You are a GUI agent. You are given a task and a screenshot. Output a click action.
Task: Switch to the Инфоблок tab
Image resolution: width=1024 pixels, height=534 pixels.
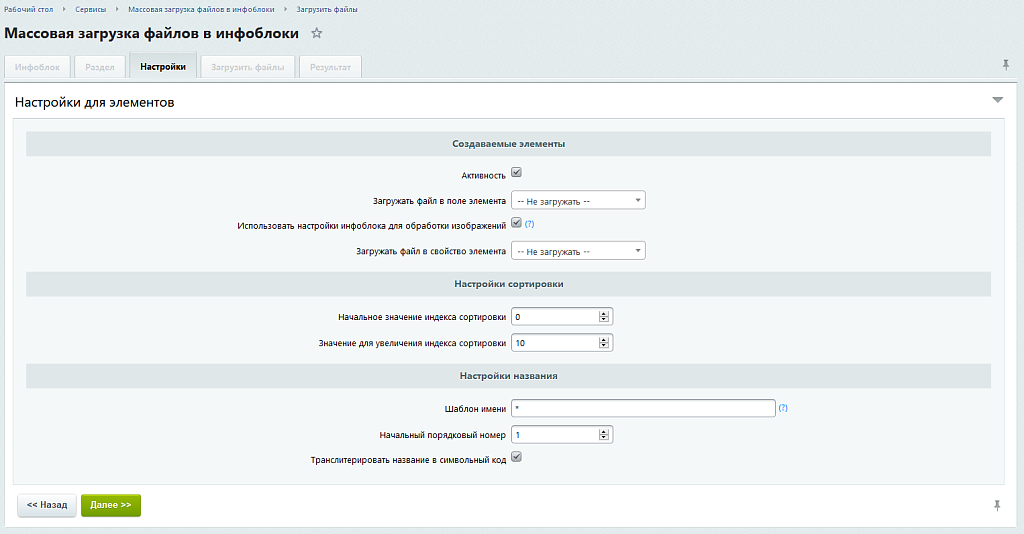click(37, 67)
